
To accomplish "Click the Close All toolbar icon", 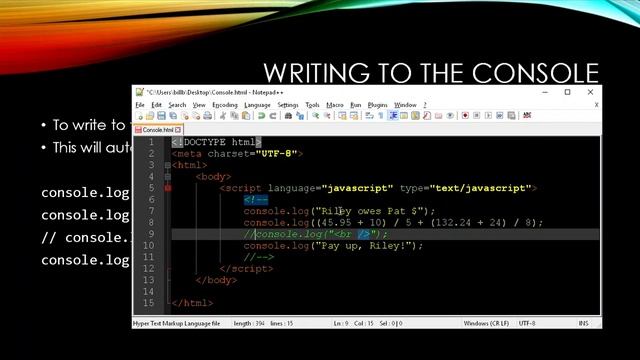I will [196, 116].
